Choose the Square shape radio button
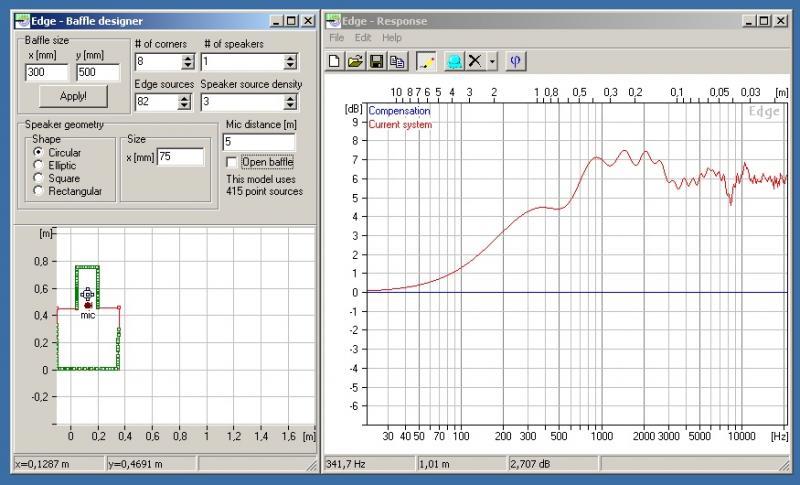 [38, 178]
